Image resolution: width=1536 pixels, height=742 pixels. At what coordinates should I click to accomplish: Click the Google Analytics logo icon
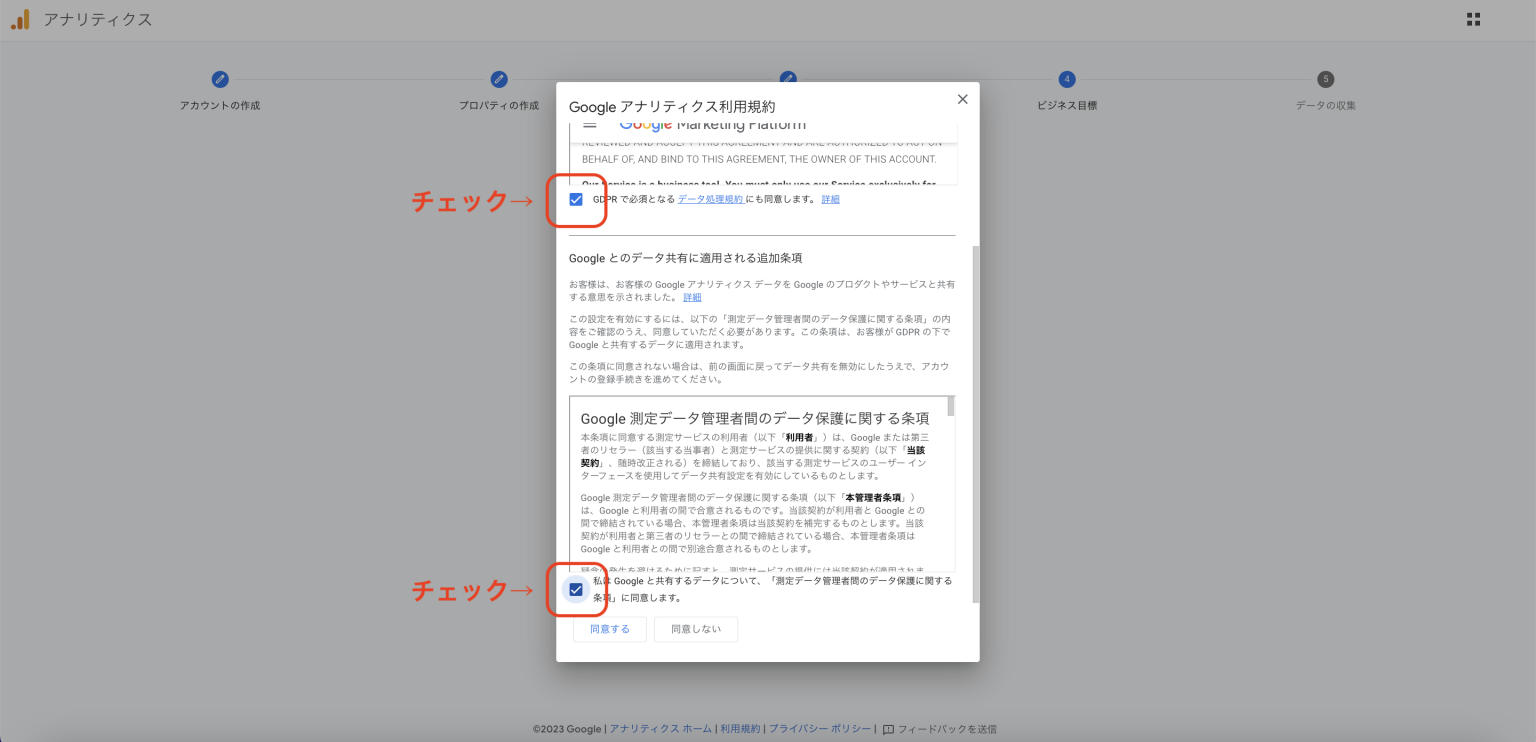20,18
